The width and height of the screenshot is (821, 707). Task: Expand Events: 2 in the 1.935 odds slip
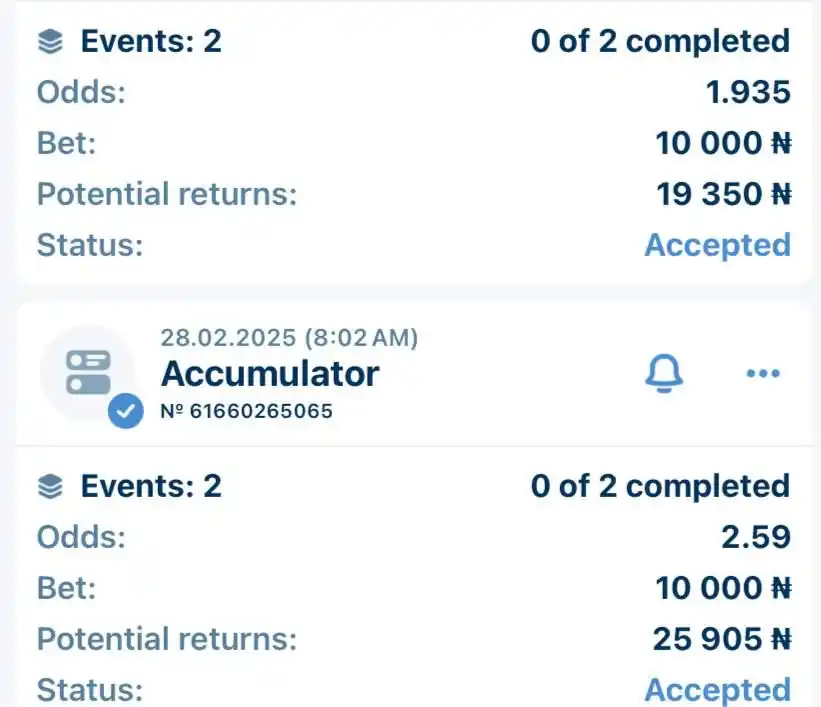coord(150,42)
